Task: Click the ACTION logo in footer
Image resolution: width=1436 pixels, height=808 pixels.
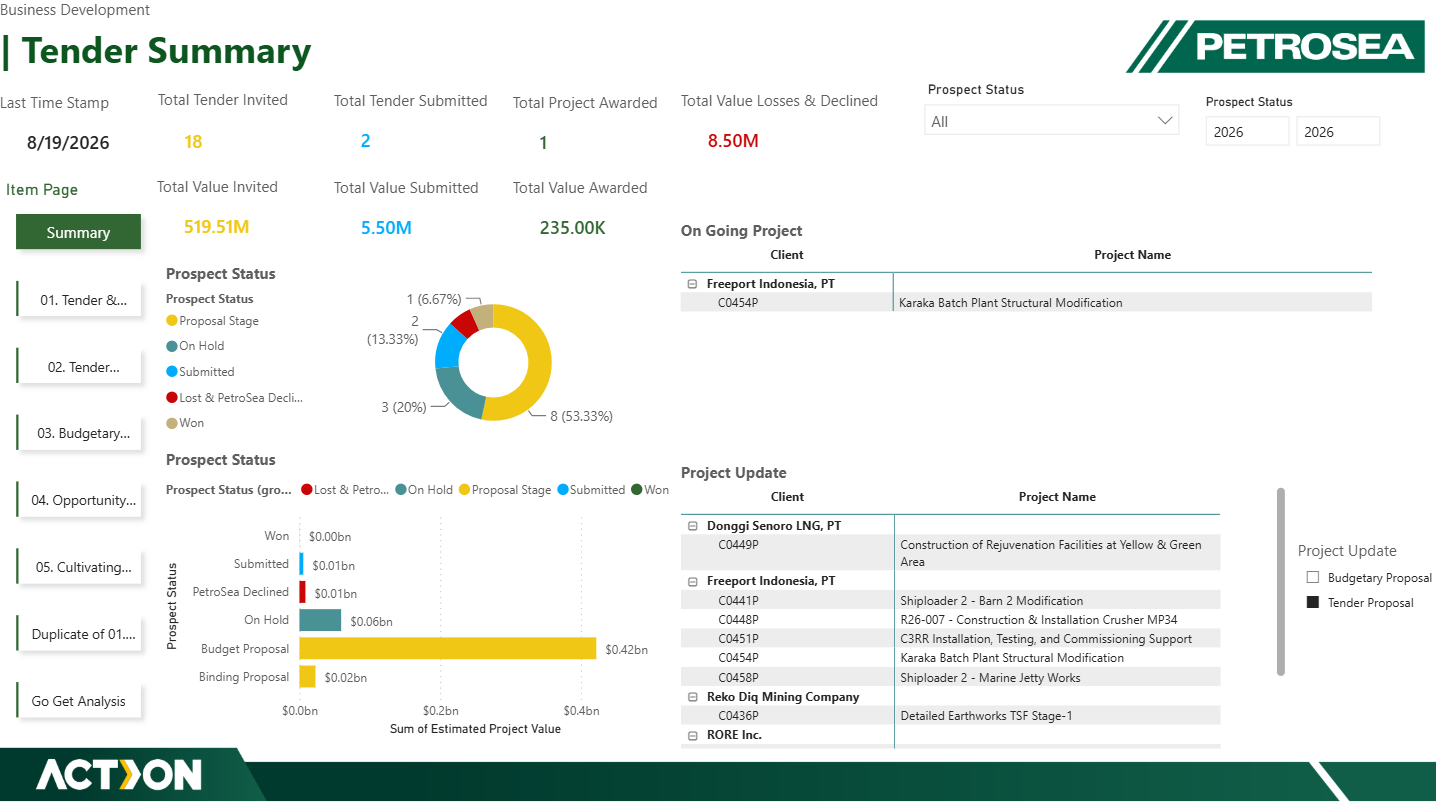Action: tap(119, 775)
